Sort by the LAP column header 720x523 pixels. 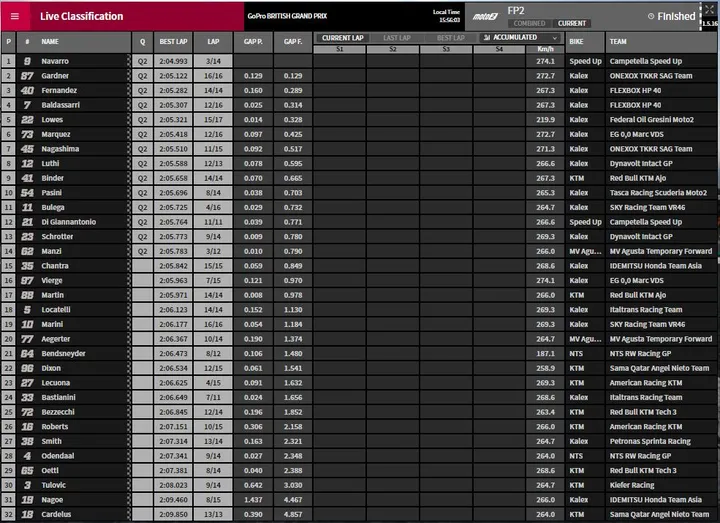tap(213, 42)
